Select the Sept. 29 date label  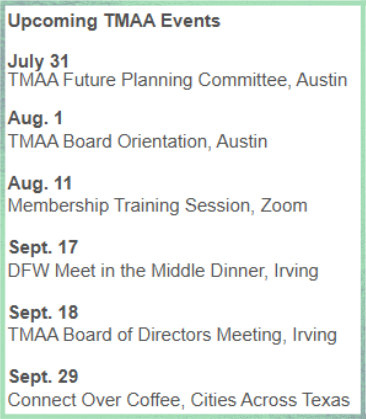pyautogui.click(x=43, y=377)
